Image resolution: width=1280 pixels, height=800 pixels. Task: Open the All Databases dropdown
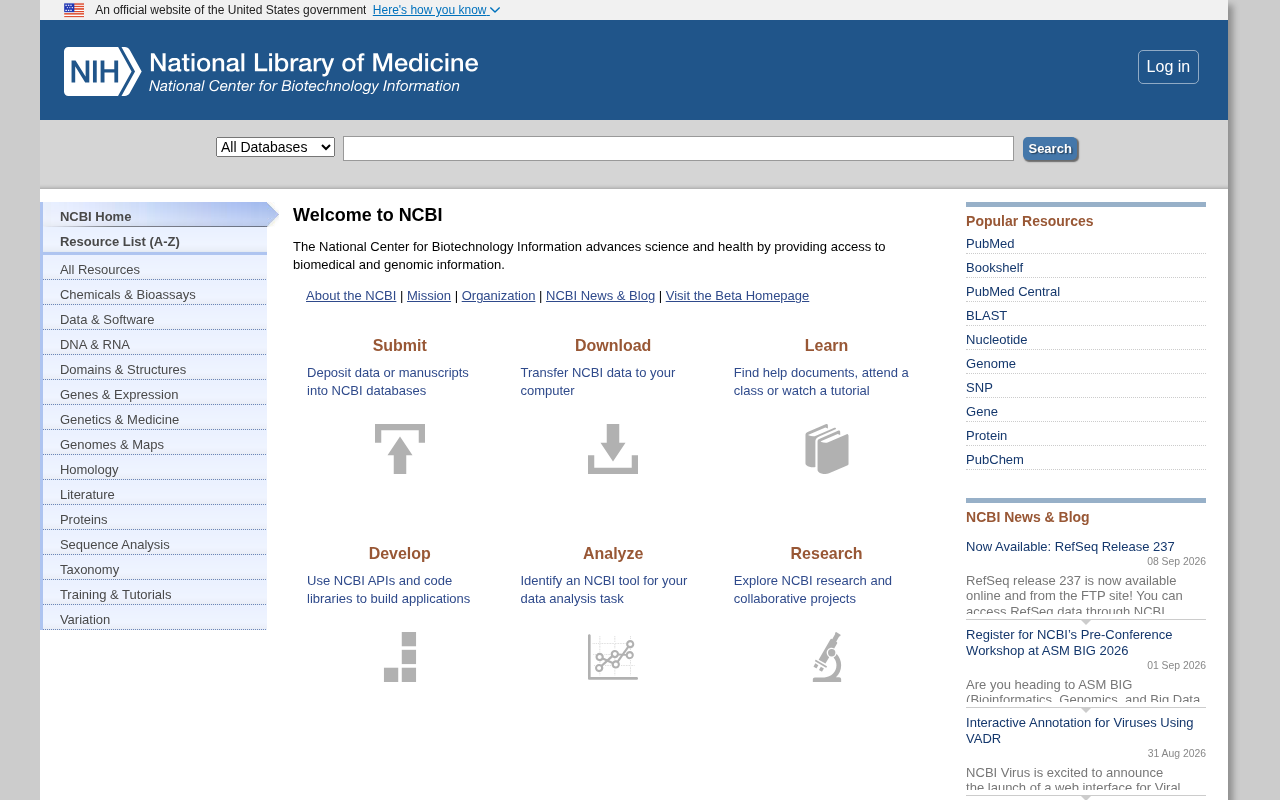[x=275, y=147]
